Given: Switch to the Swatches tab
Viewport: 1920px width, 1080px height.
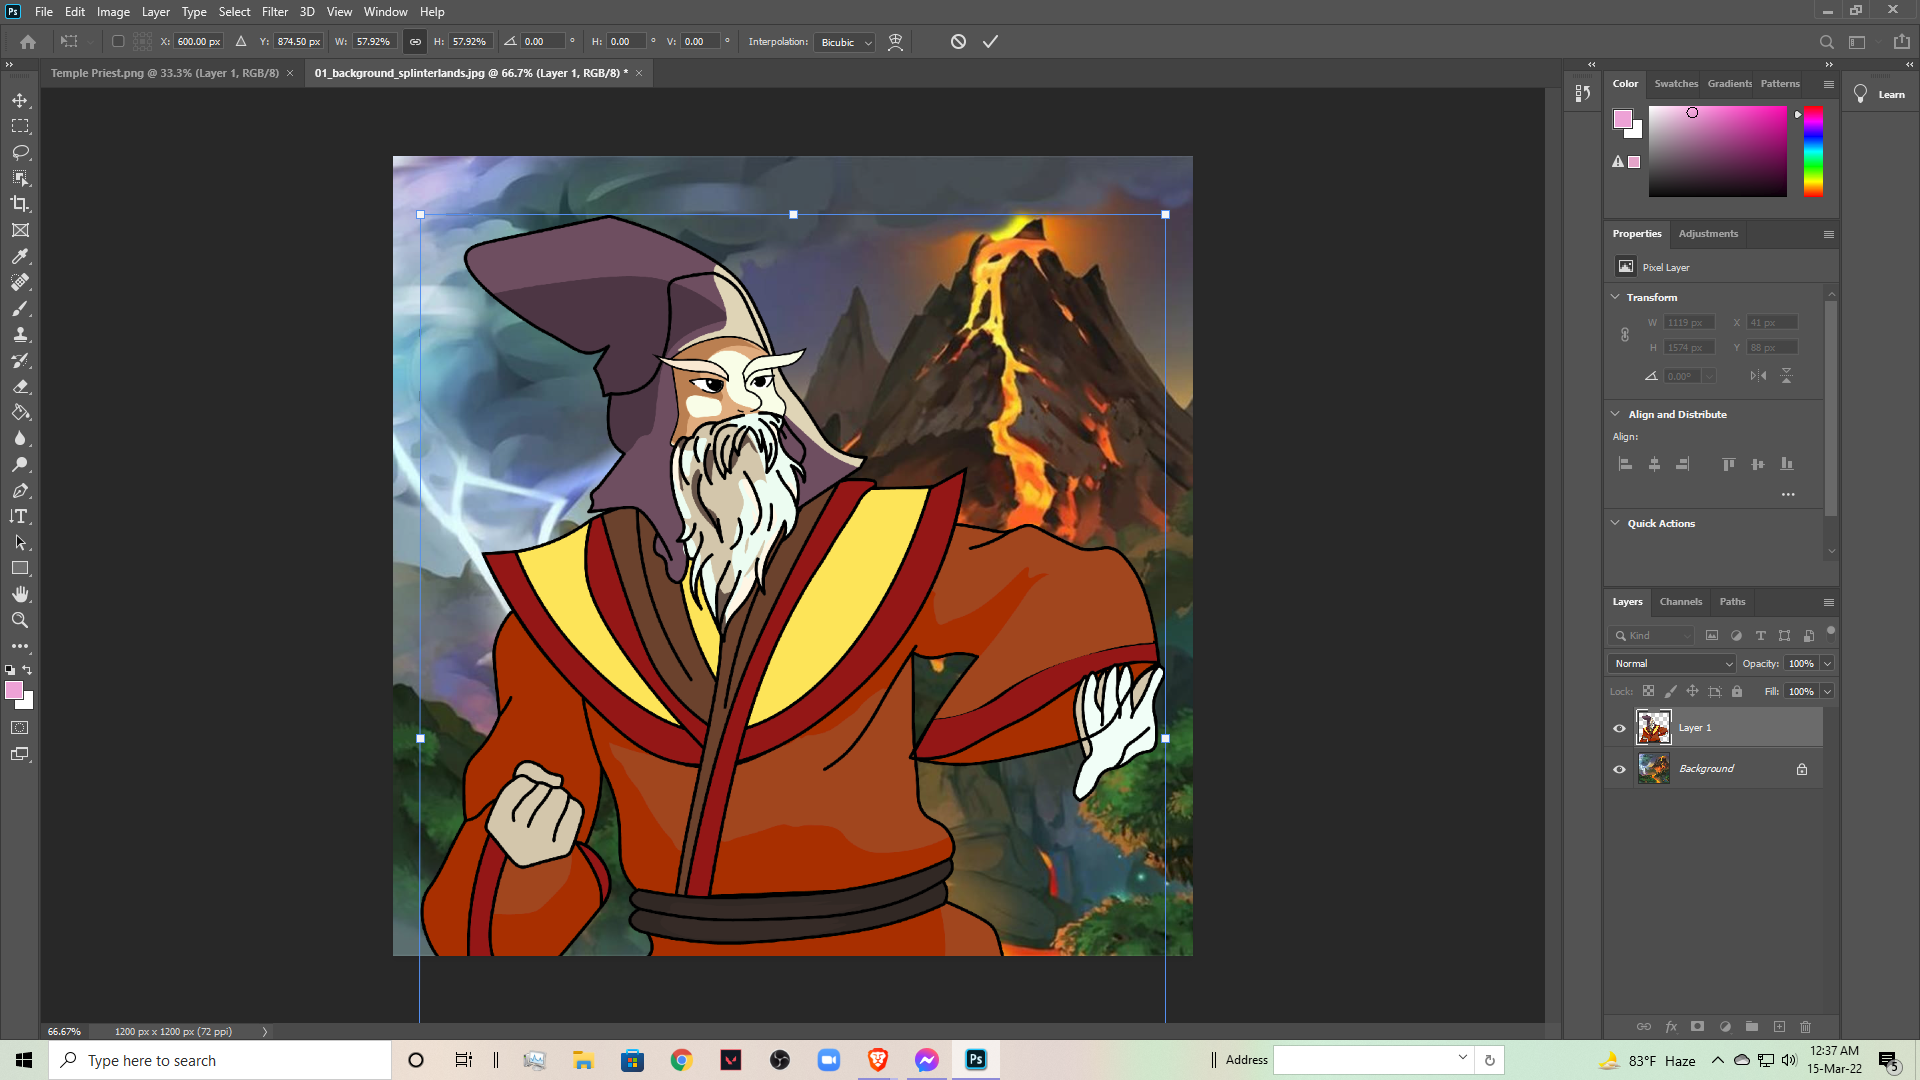Looking at the screenshot, I should 1675,84.
